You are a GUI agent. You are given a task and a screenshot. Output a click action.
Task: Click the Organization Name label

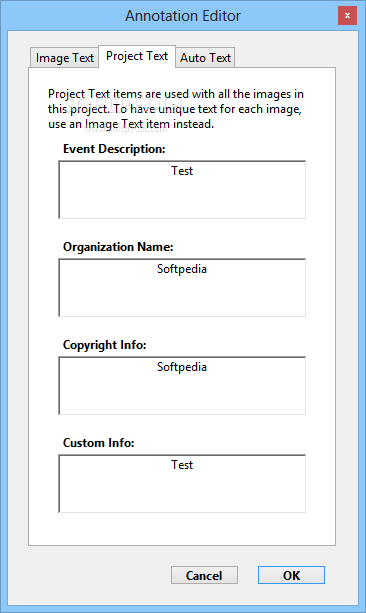tap(118, 247)
